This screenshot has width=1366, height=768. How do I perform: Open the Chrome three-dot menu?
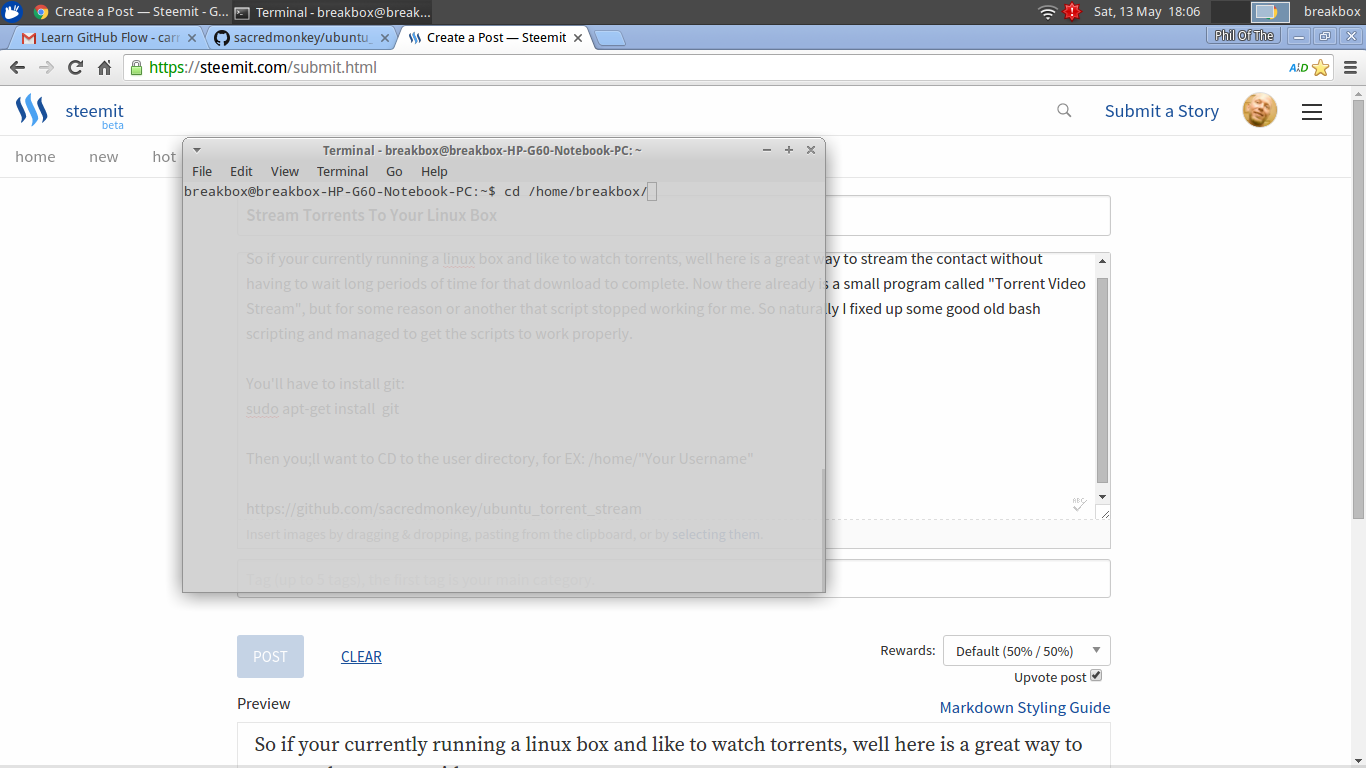click(1349, 68)
